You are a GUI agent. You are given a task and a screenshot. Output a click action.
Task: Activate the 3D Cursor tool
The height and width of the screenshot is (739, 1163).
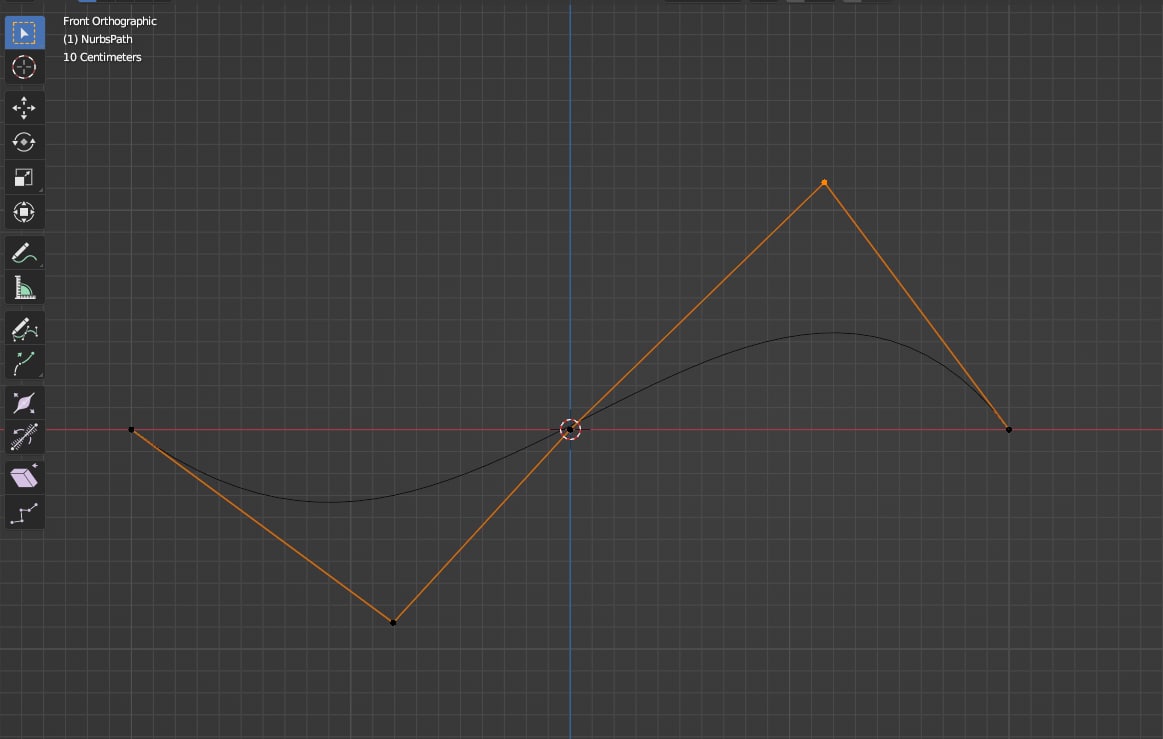(x=24, y=67)
